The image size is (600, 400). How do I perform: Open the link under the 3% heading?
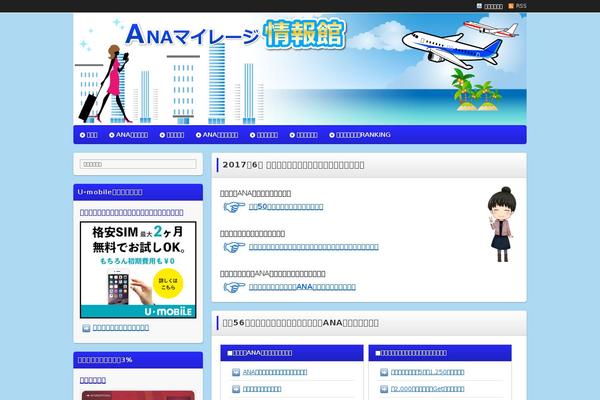93,380
